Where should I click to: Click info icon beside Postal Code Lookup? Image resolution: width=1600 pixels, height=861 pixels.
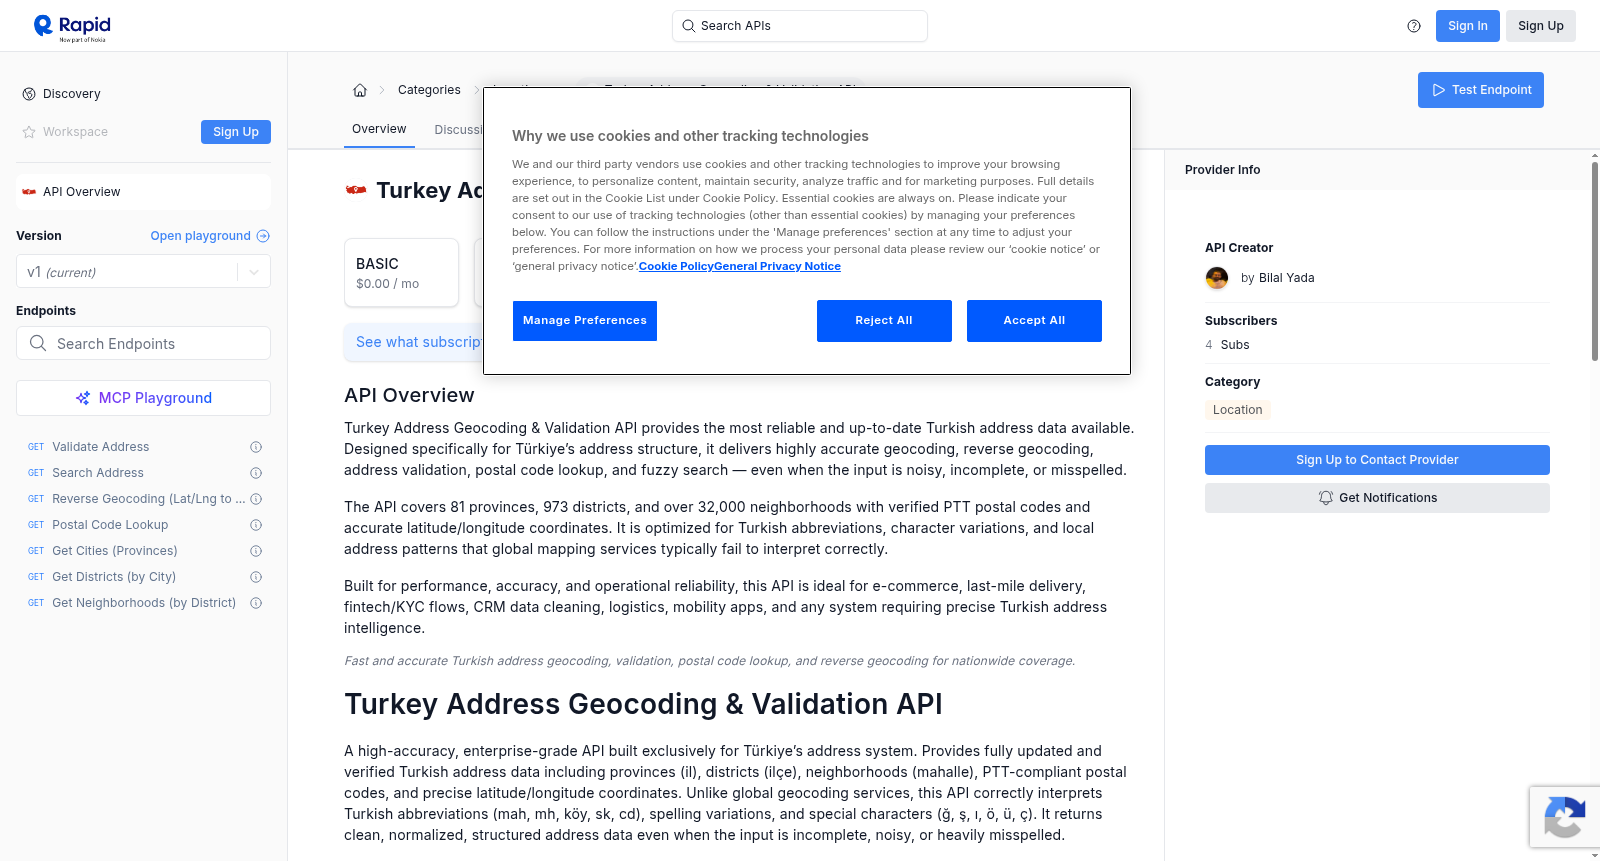pyautogui.click(x=256, y=525)
